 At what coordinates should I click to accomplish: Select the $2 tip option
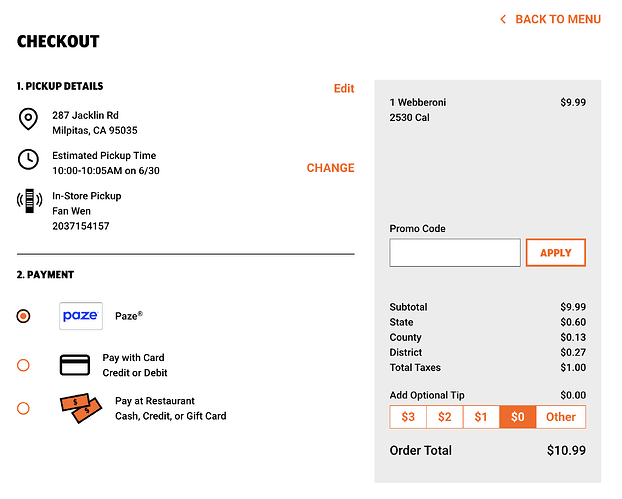445,417
